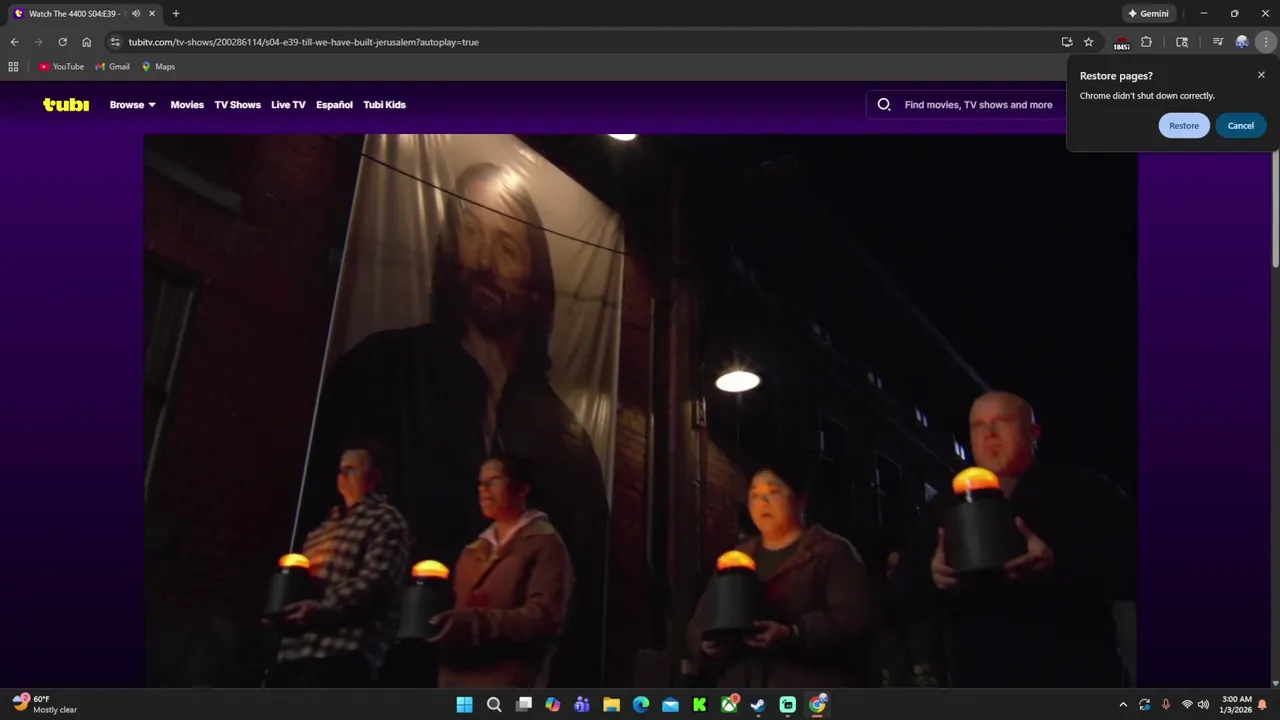
Task: Open the sync tray icon
Action: click(x=1144, y=705)
